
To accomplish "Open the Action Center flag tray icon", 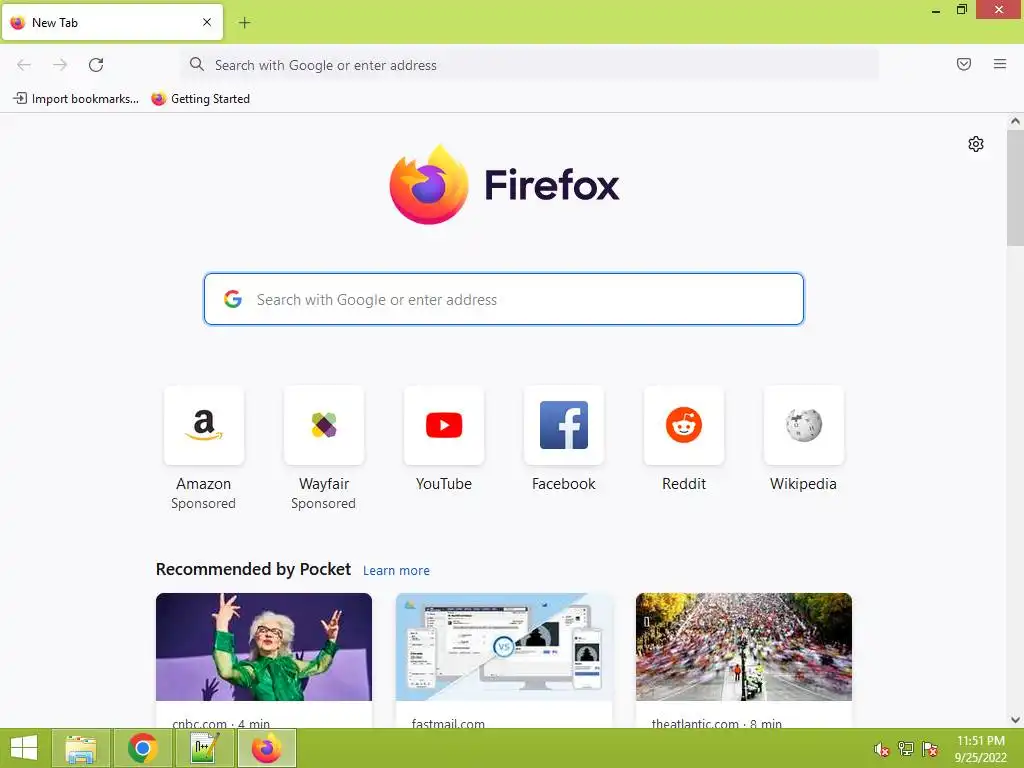I will pyautogui.click(x=930, y=749).
